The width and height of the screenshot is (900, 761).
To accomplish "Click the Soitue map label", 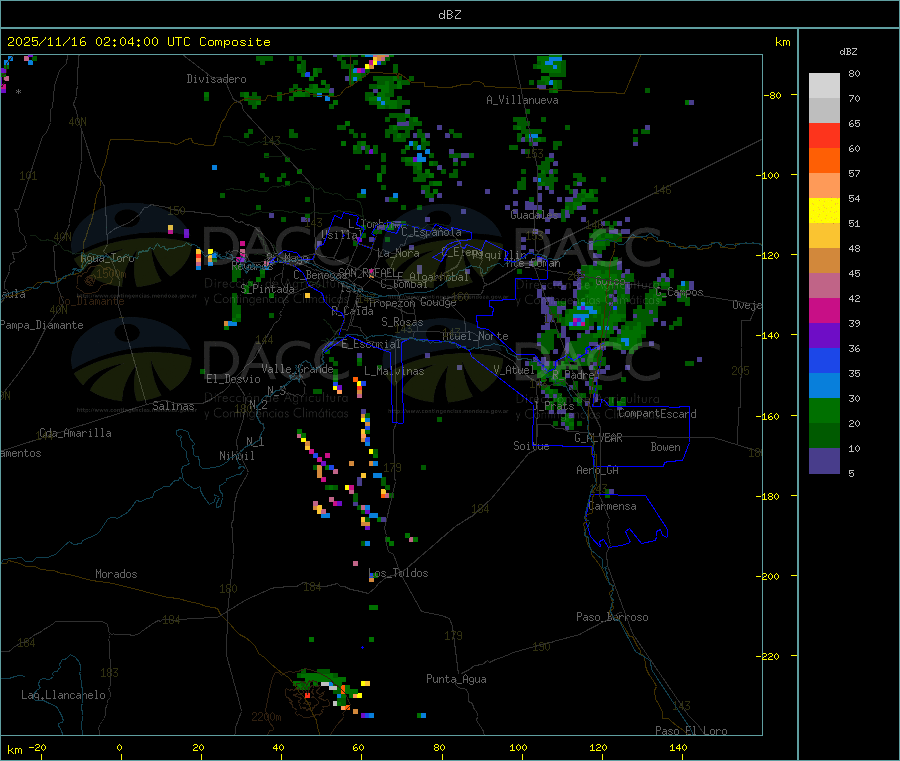I will coord(531,446).
